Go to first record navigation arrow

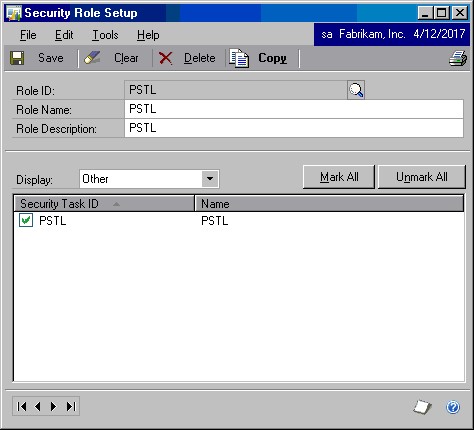click(x=22, y=406)
